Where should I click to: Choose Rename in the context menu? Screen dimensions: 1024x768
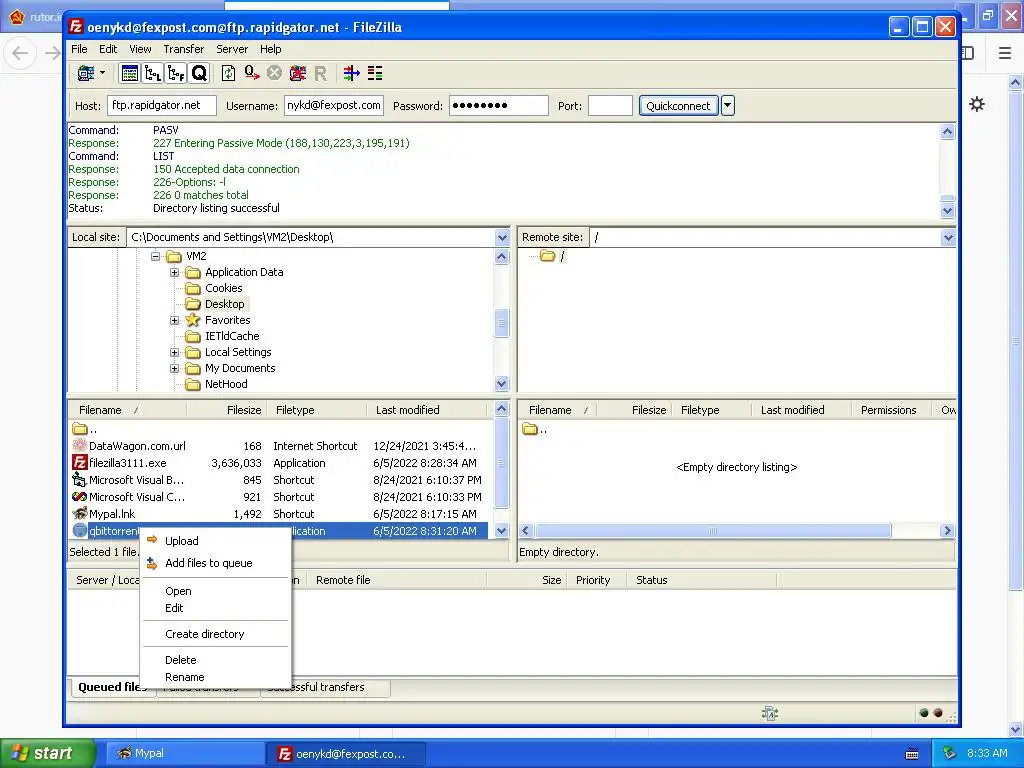(216, 677)
